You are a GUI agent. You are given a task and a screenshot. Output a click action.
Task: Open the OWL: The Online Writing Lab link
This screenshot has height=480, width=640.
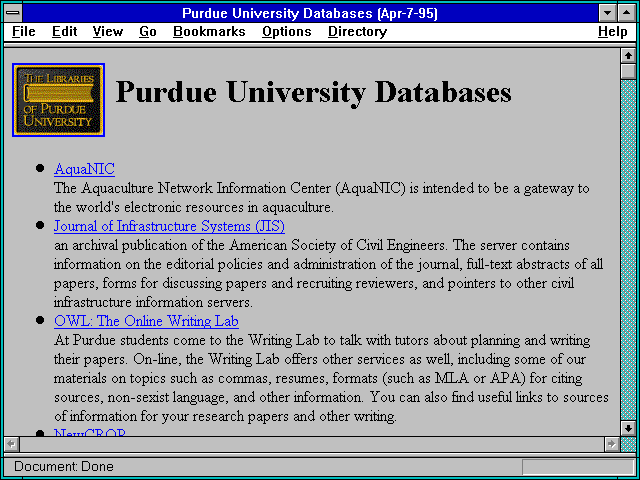tap(146, 321)
